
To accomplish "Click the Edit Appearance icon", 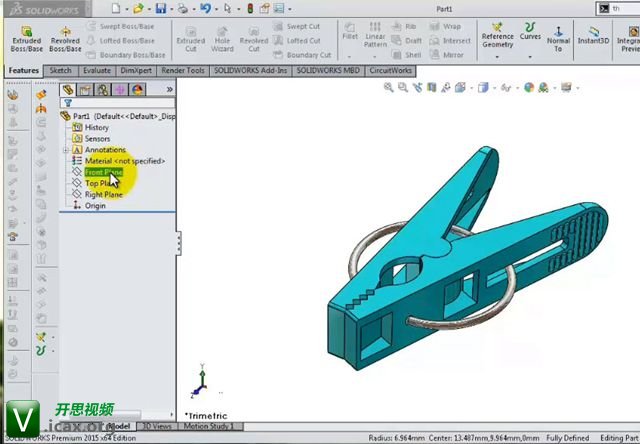I will (x=529, y=87).
